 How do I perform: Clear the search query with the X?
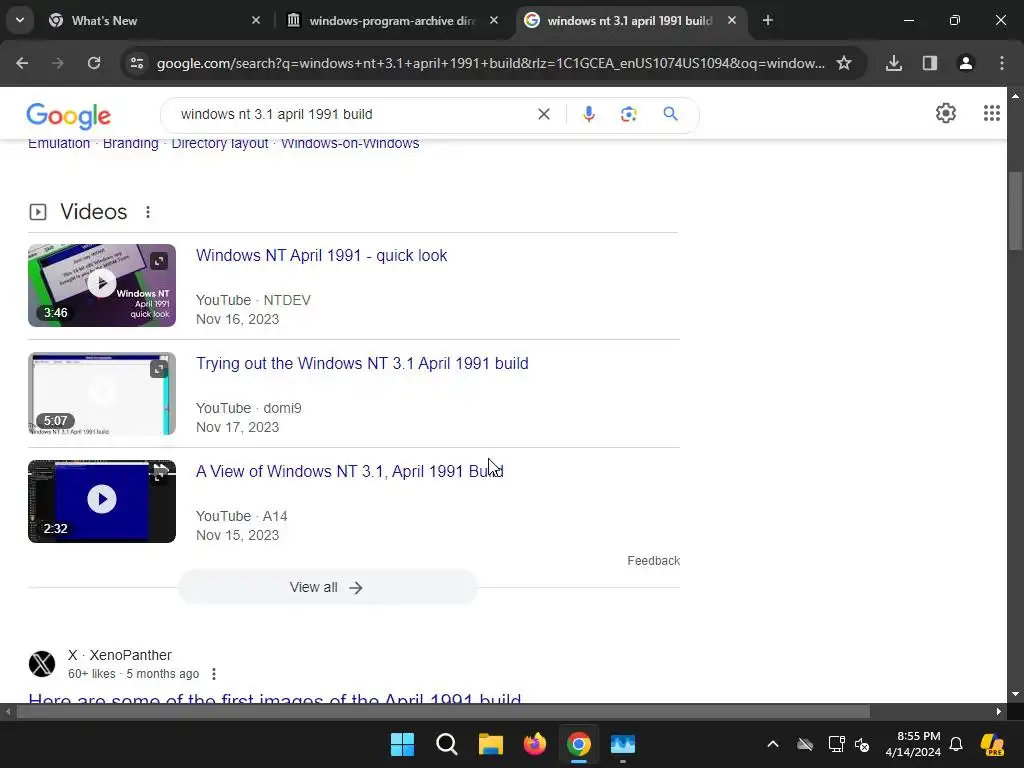(543, 114)
